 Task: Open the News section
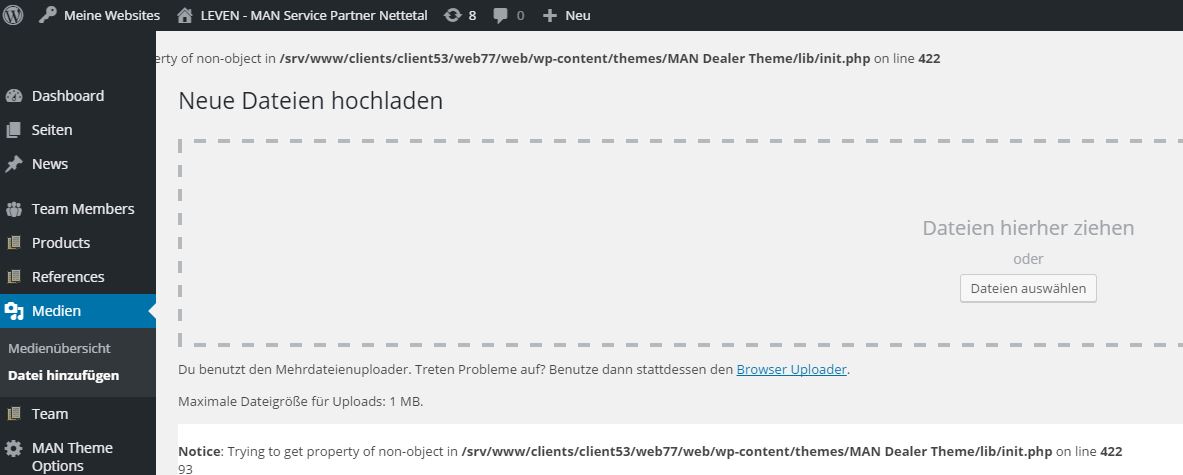[50, 164]
